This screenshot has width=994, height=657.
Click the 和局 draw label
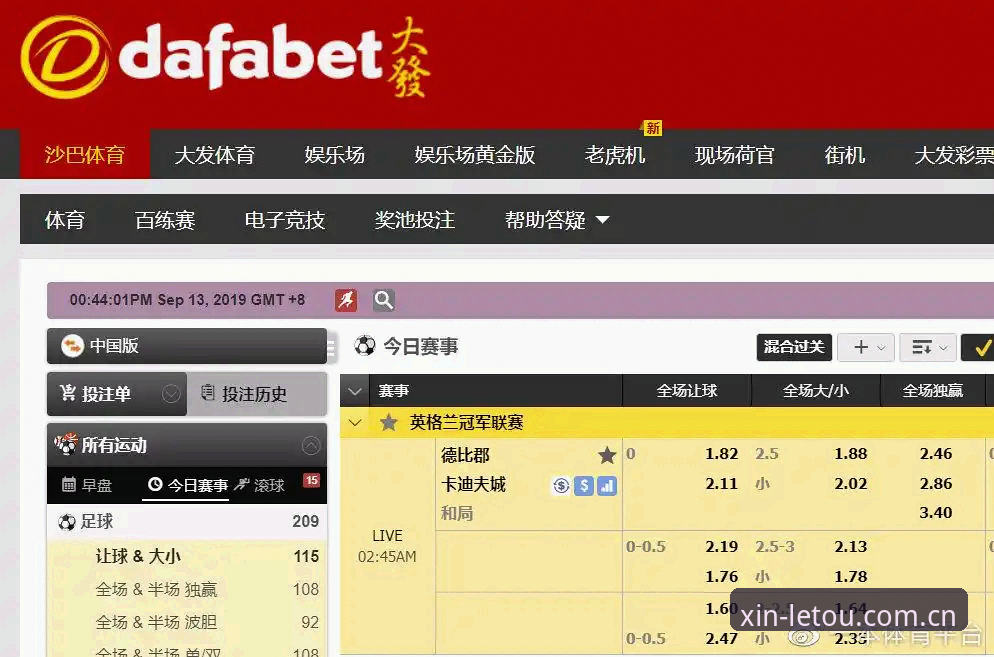click(x=457, y=513)
